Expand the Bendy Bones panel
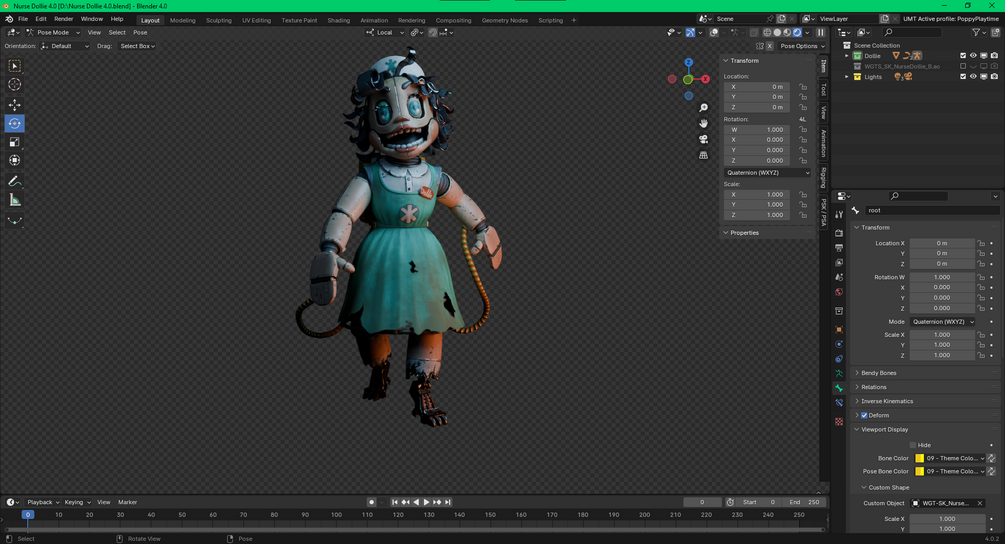 (x=878, y=373)
